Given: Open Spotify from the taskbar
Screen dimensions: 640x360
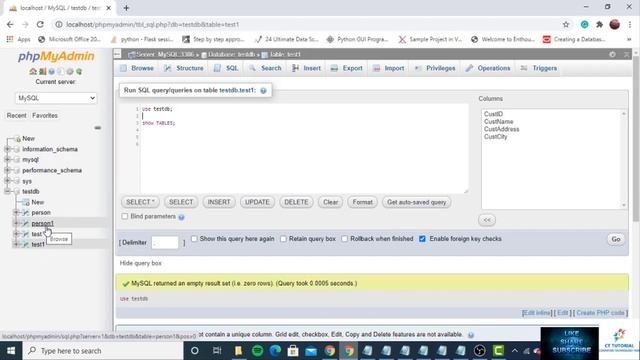Looking at the screenshot, I should tap(257, 351).
